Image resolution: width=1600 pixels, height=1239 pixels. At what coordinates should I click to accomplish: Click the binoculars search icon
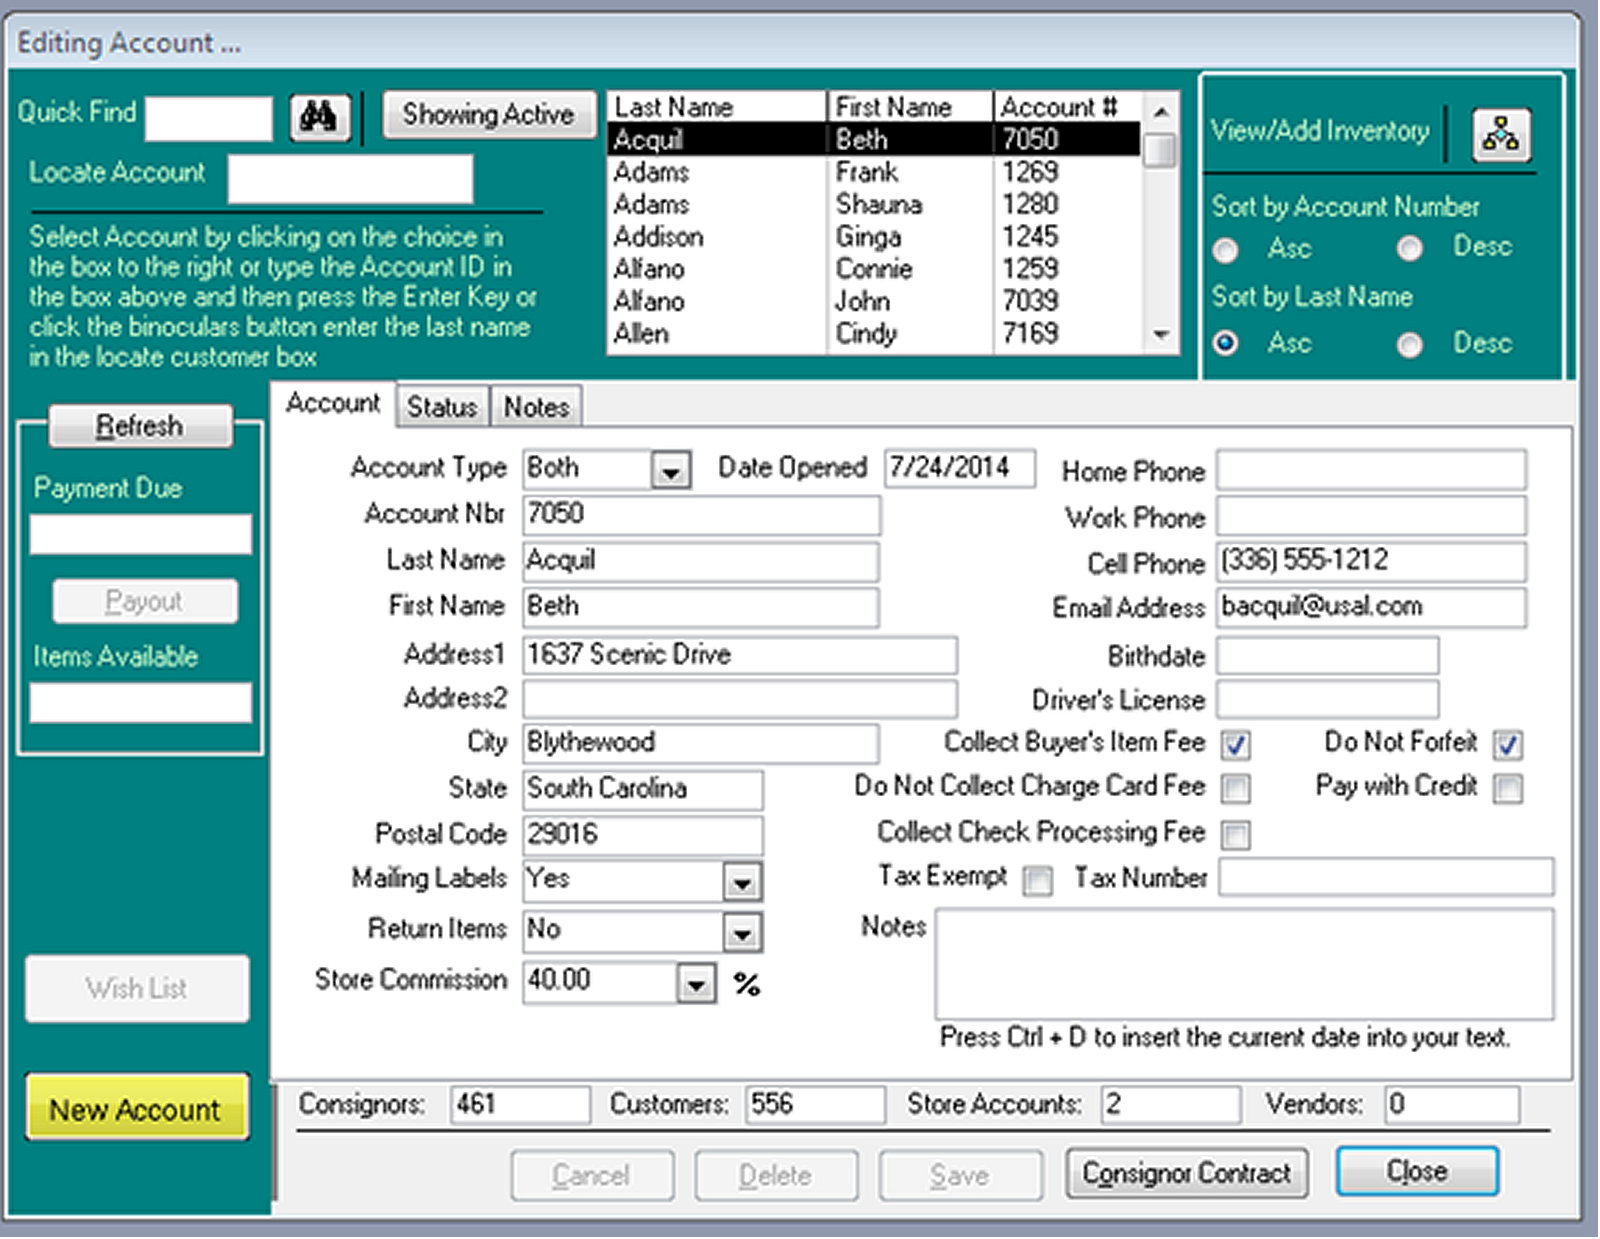tap(319, 118)
